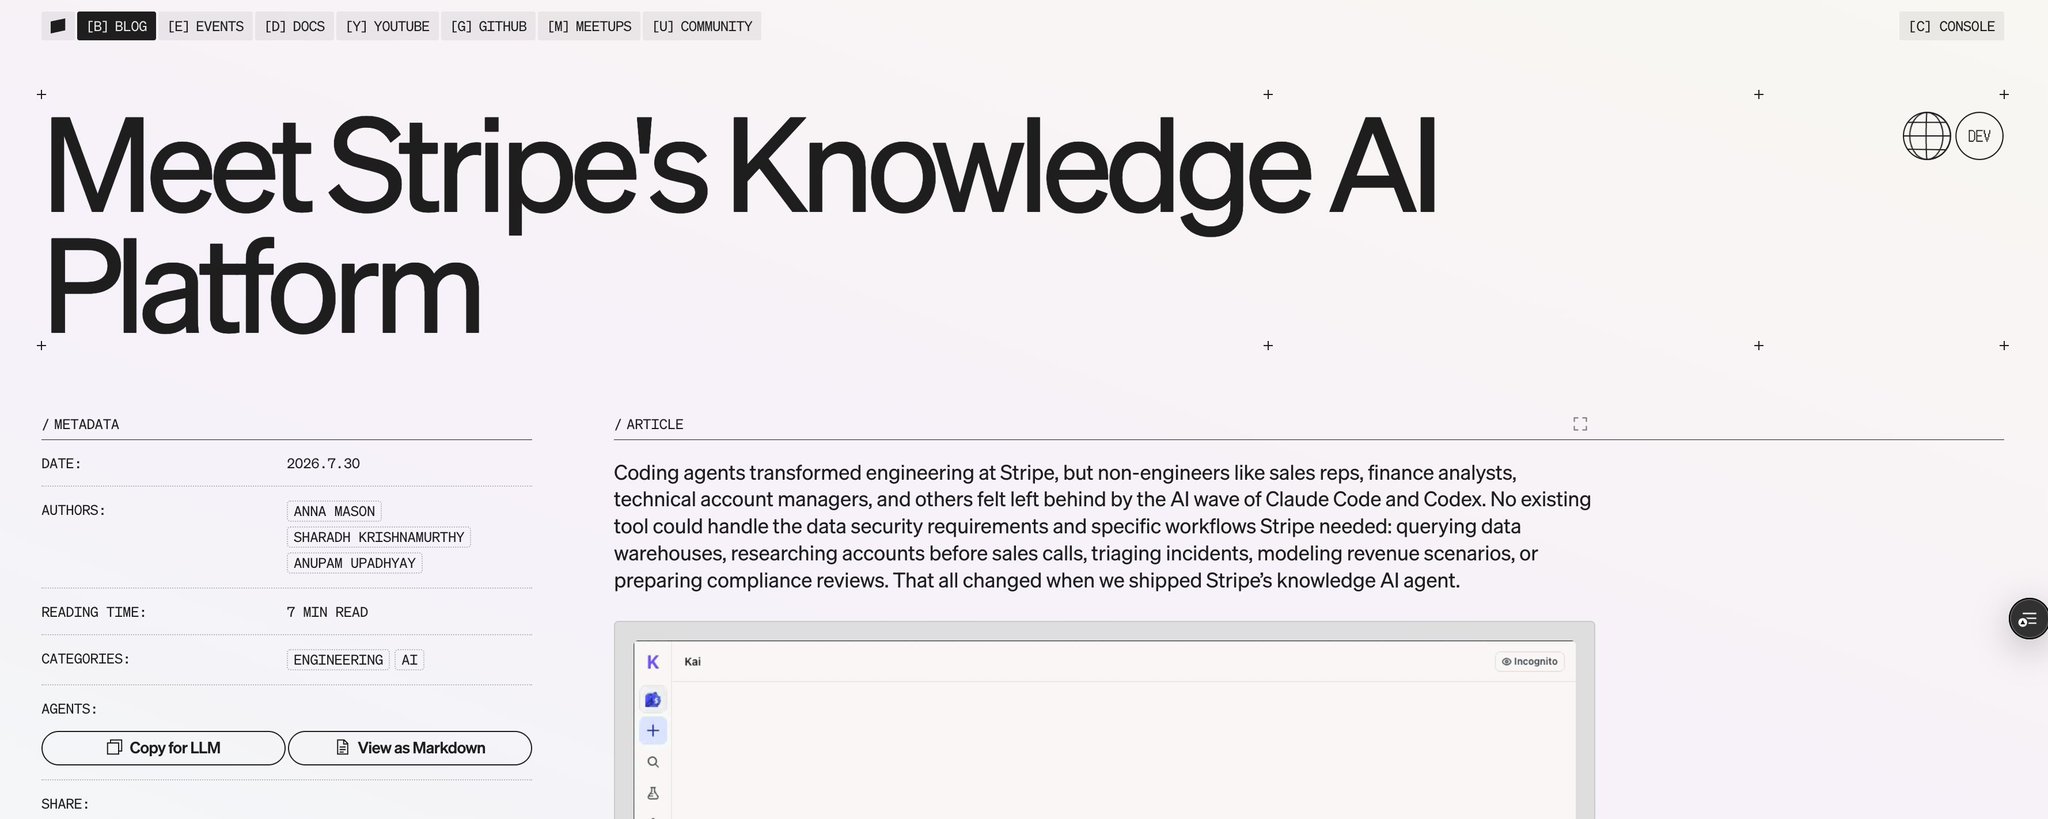Viewport: 2048px width, 819px height.
Task: Click the 'AGENTS:' label
Action: click(69, 709)
